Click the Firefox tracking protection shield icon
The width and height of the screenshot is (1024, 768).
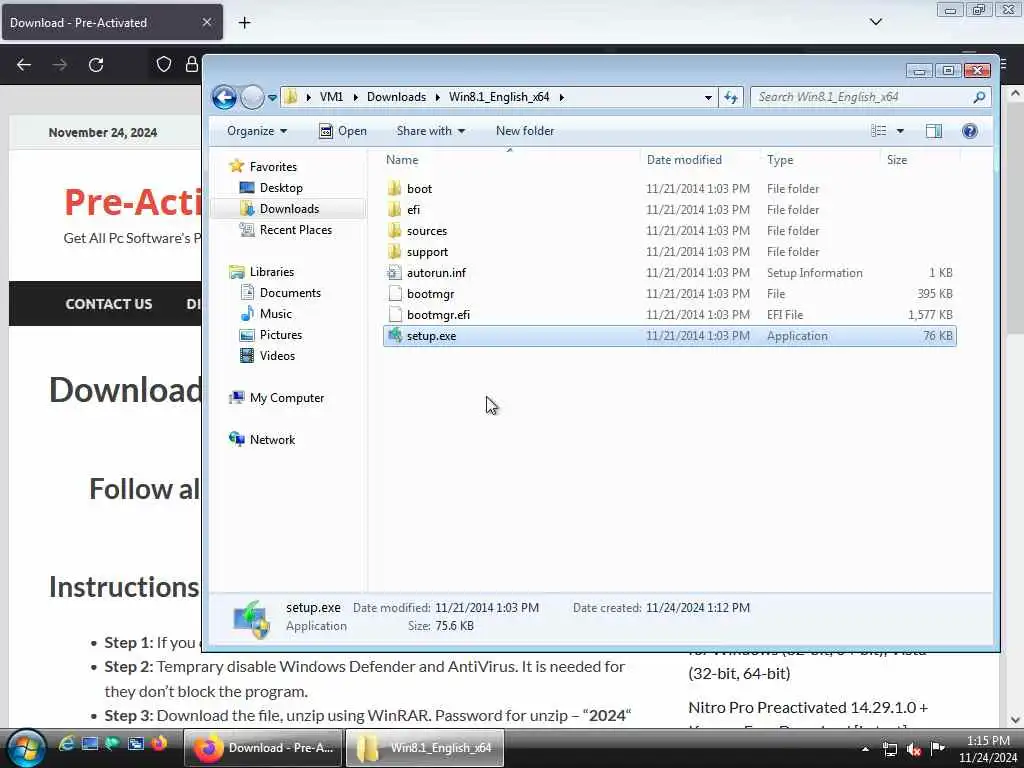click(164, 64)
